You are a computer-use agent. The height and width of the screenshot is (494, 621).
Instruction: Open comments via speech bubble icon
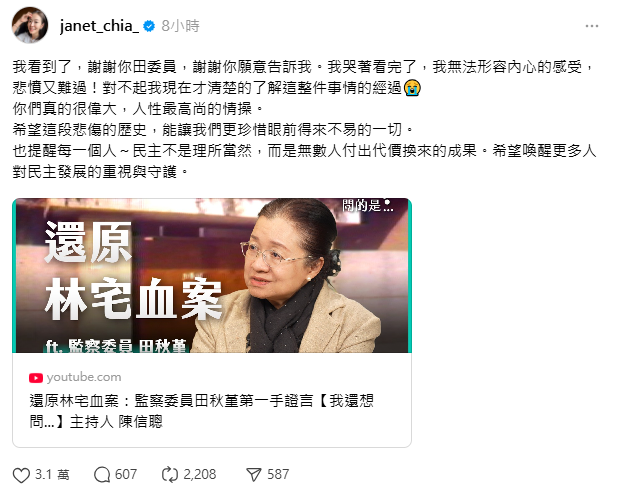click(102, 475)
